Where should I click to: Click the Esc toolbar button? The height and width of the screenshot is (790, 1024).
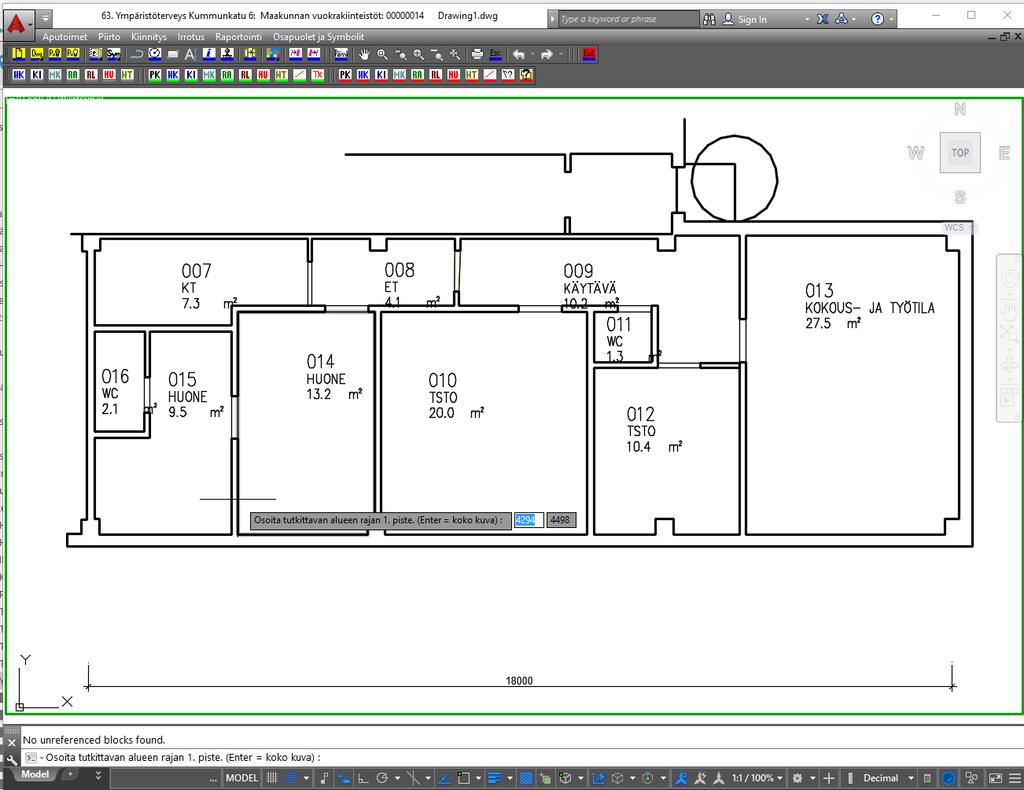click(496, 54)
